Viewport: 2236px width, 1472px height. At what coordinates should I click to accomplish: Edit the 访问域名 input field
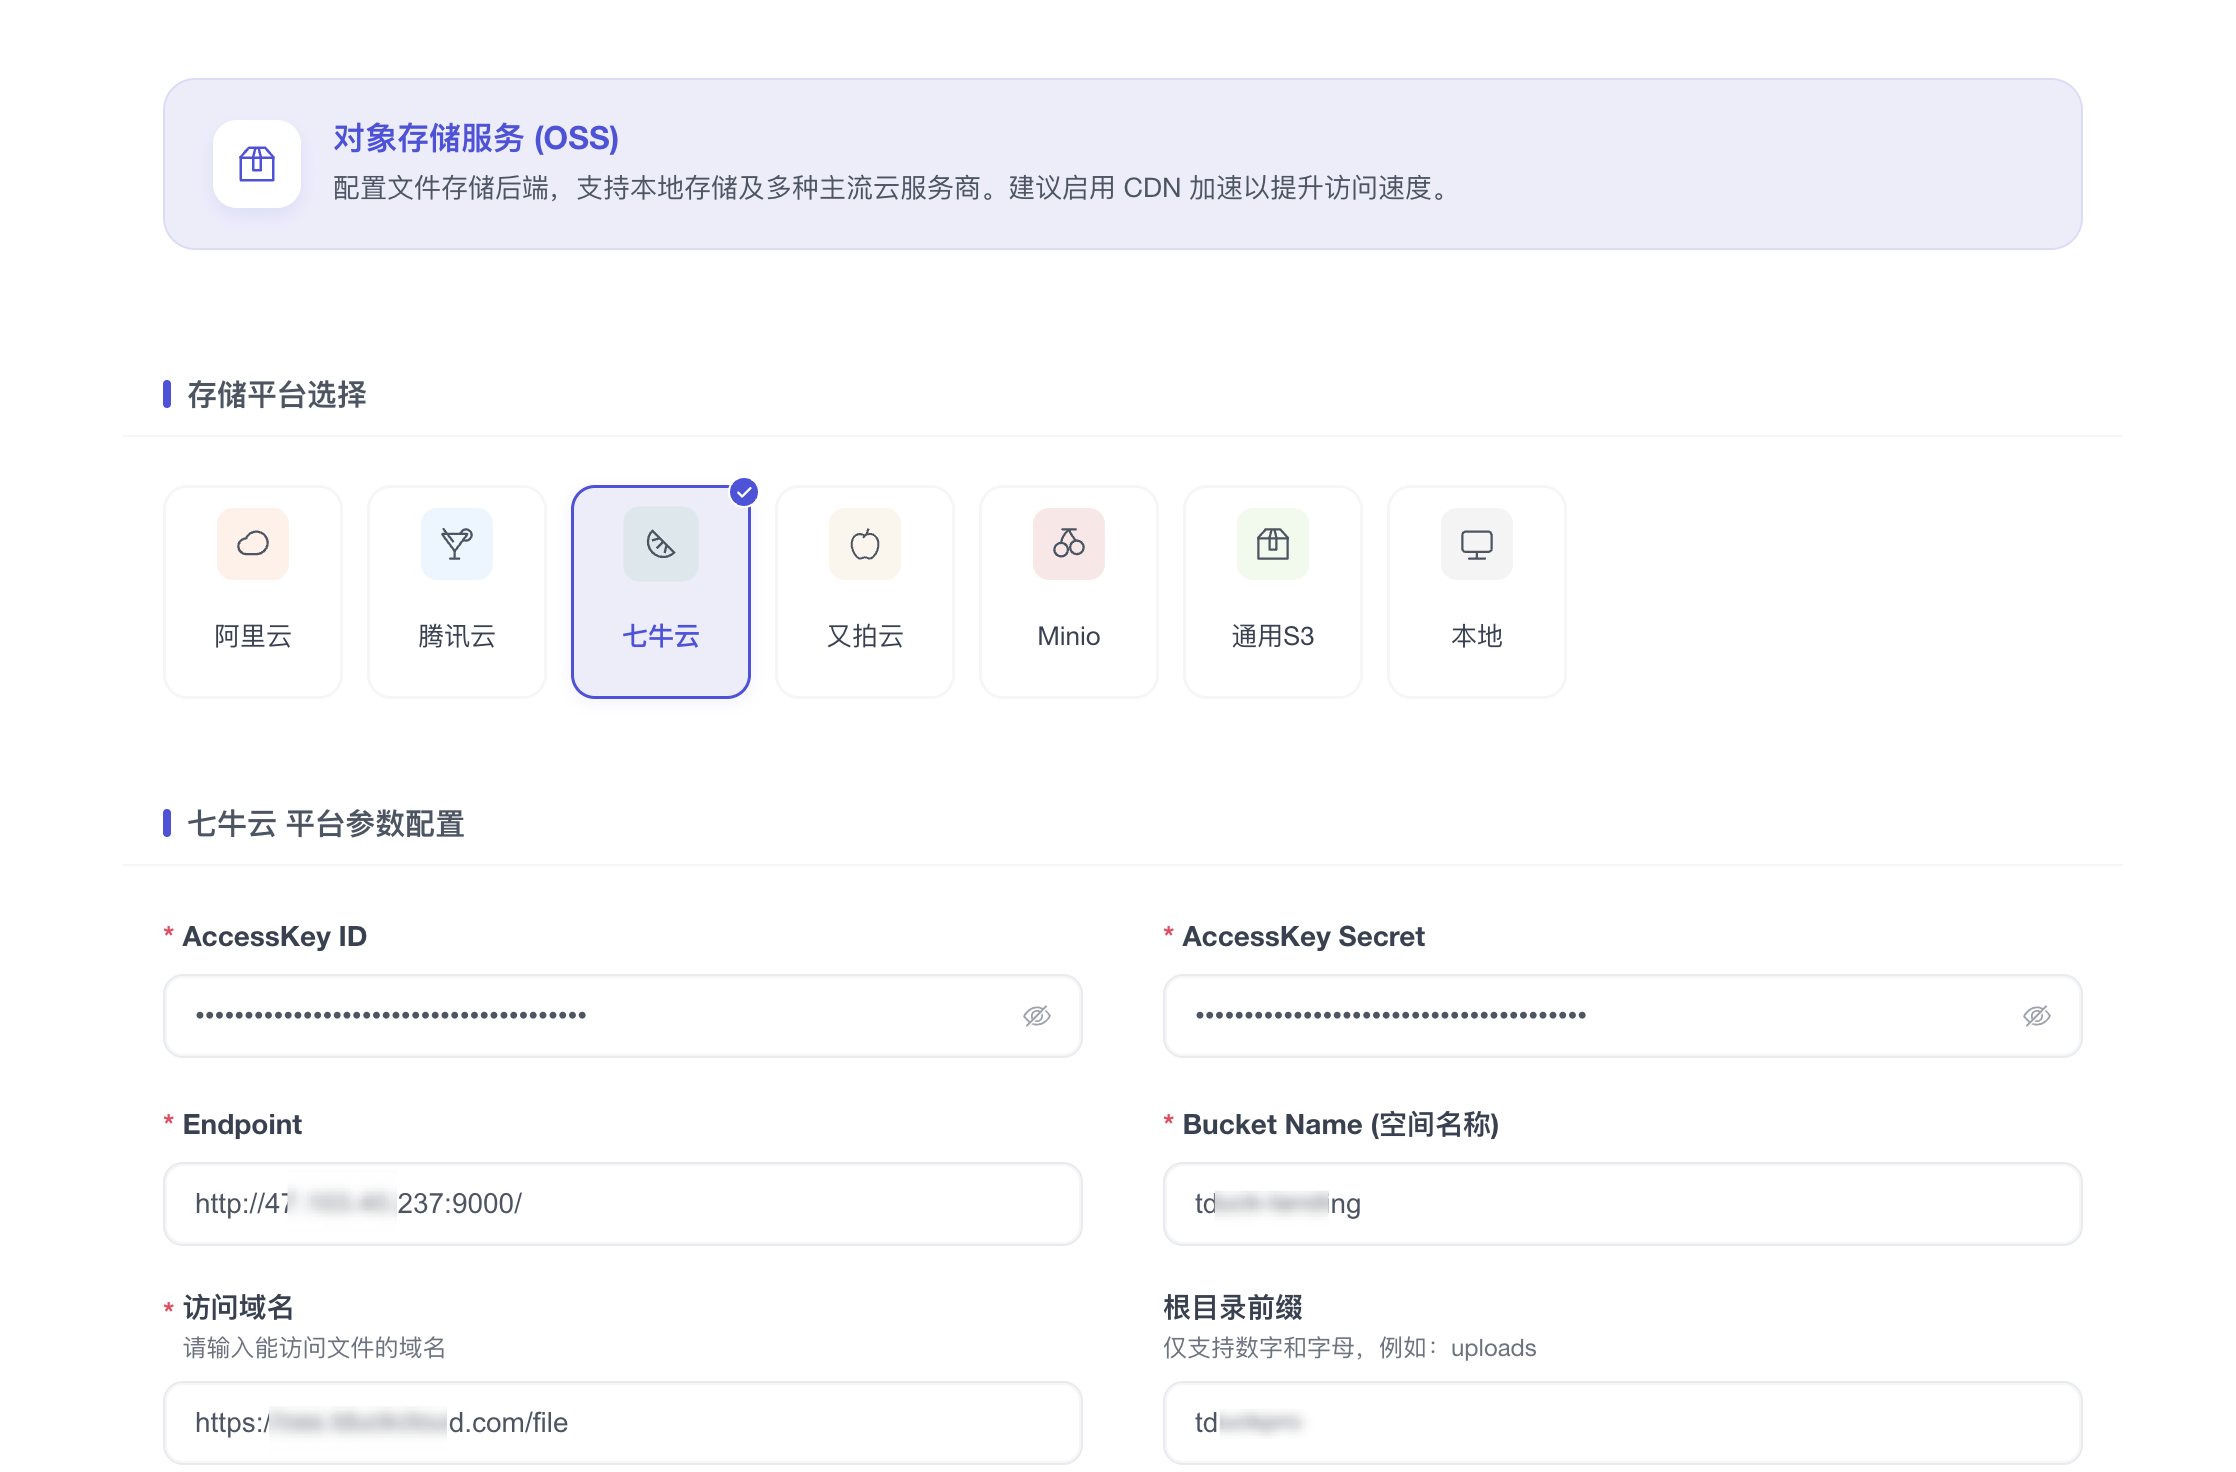(623, 1423)
